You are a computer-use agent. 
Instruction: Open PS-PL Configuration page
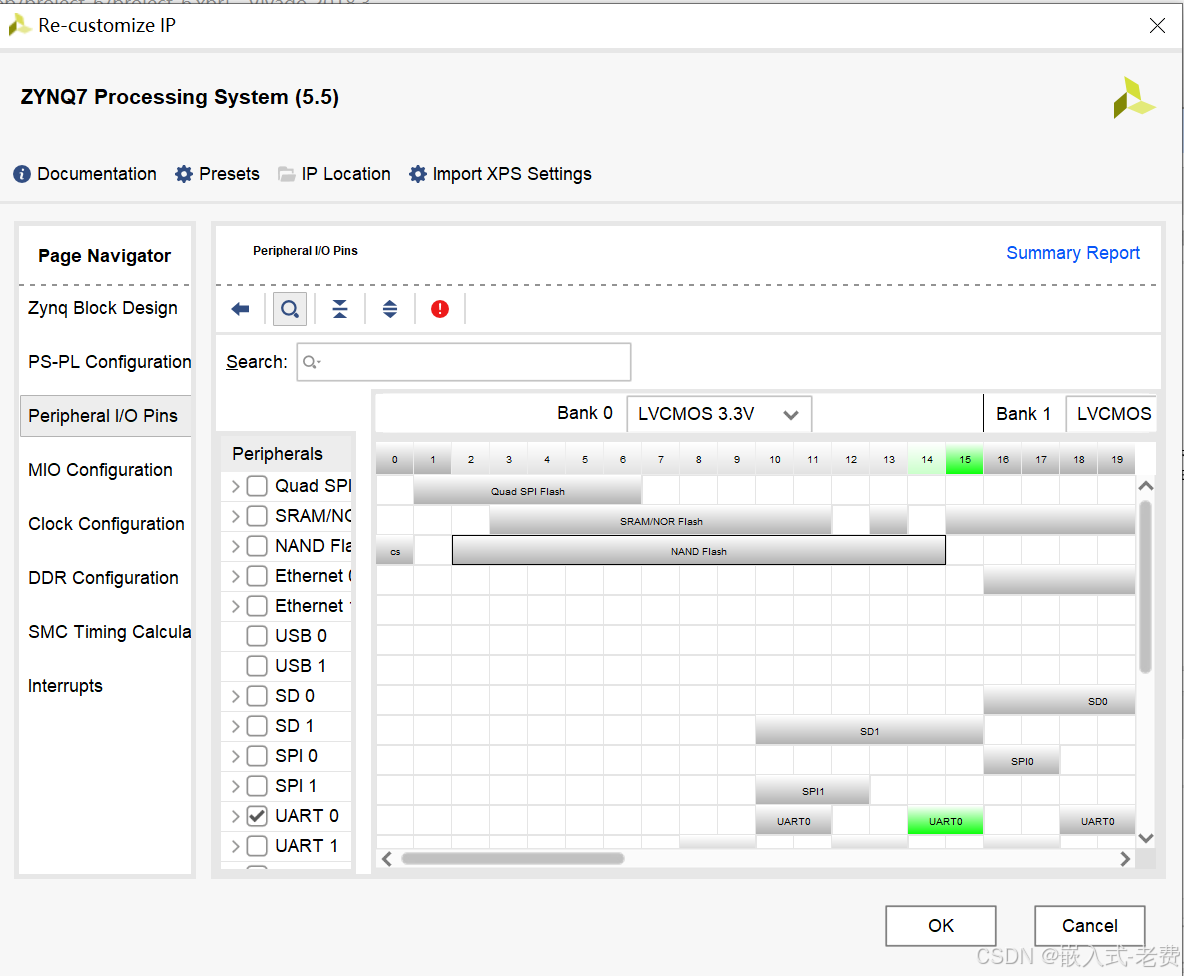click(x=109, y=362)
